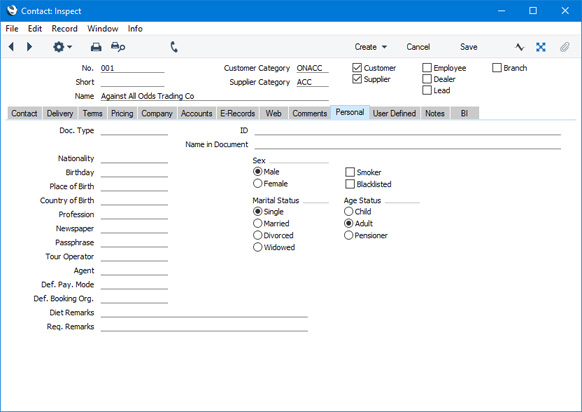
Task: Open the Record menu
Action: 65,29
